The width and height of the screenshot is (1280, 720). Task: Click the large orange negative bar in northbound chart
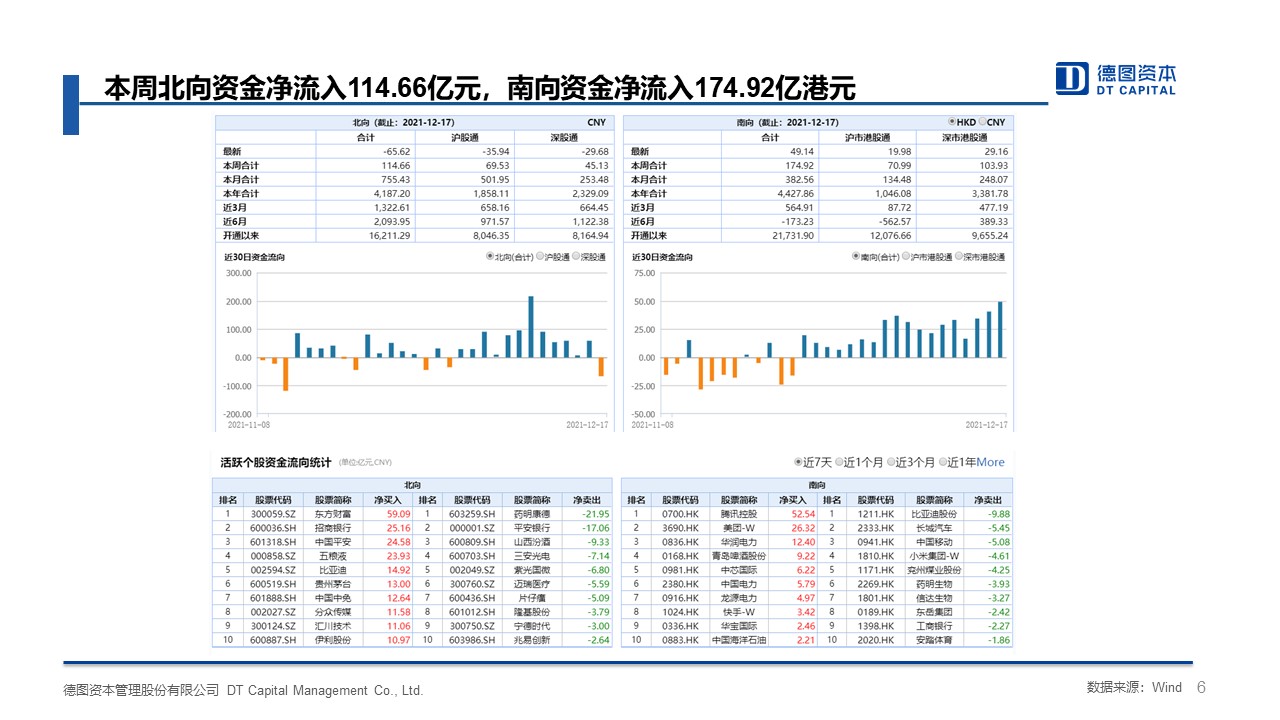click(x=285, y=374)
